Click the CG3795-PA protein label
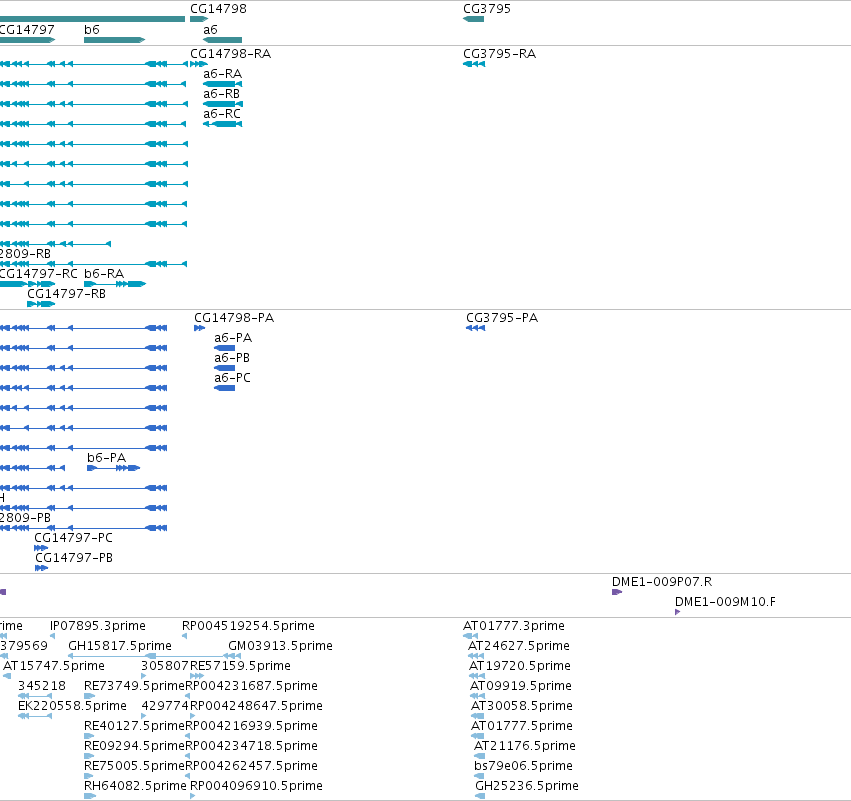The width and height of the screenshot is (851, 801). click(x=502, y=317)
